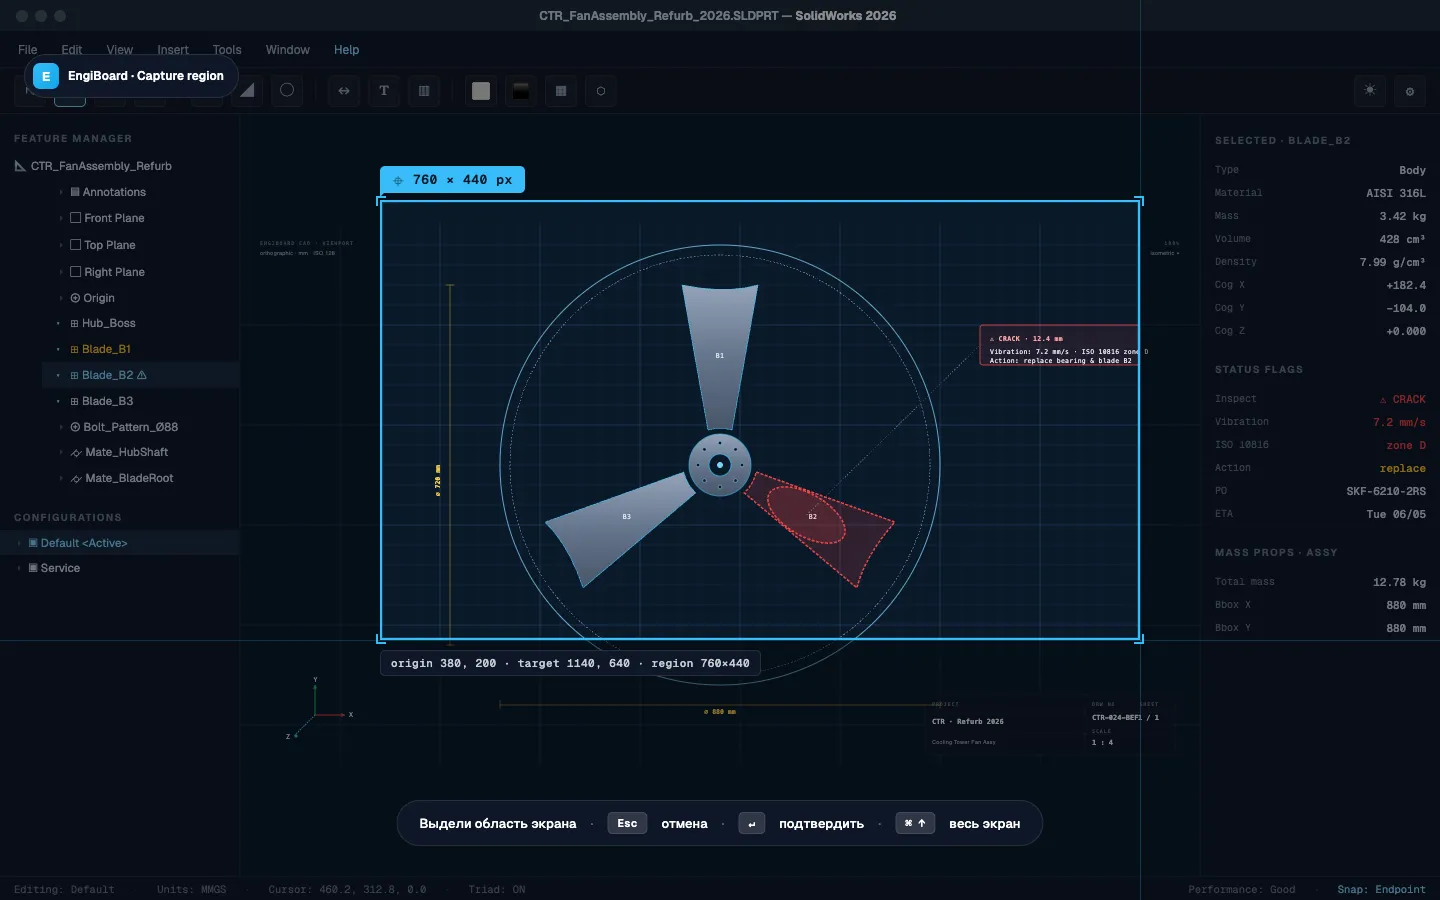The height and width of the screenshot is (900, 1440).
Task: Click the CRACK 12.4 mm callout annotation
Action: pyautogui.click(x=1059, y=345)
